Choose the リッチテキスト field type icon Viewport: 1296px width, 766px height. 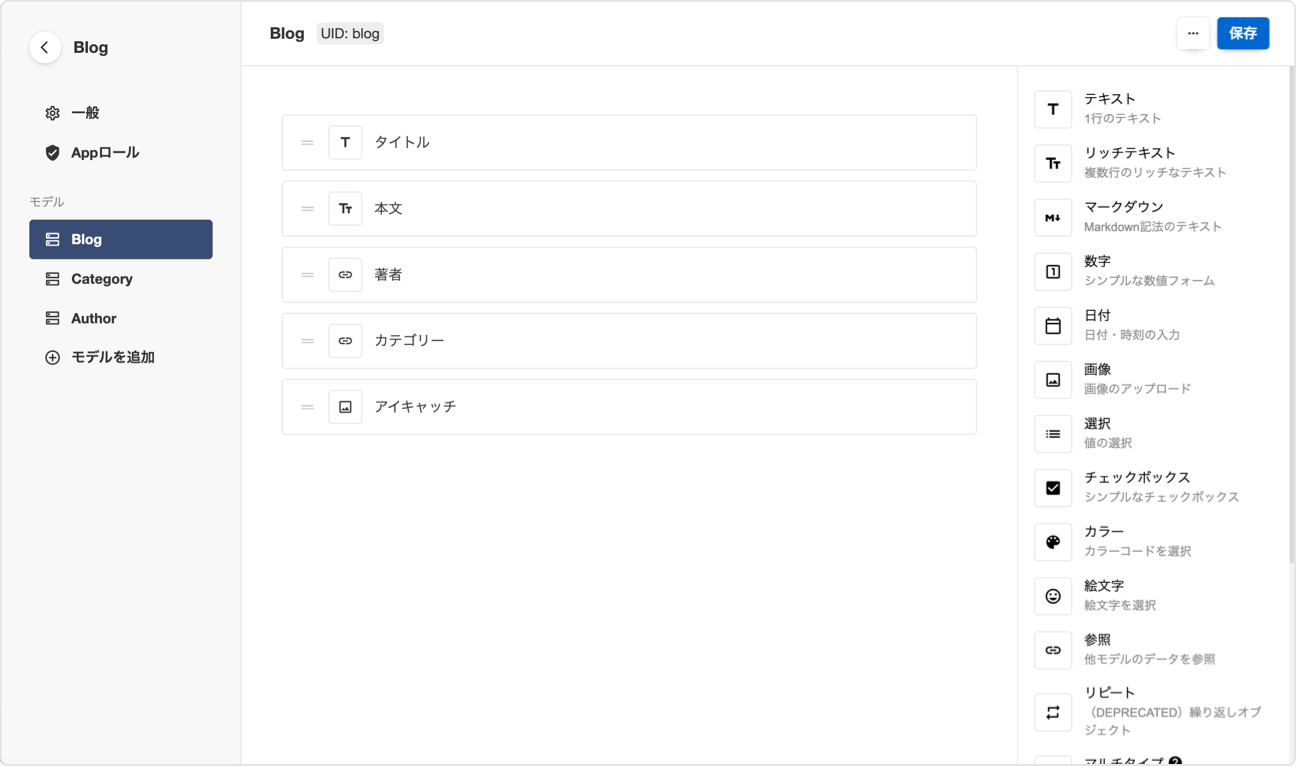[x=1053, y=163]
